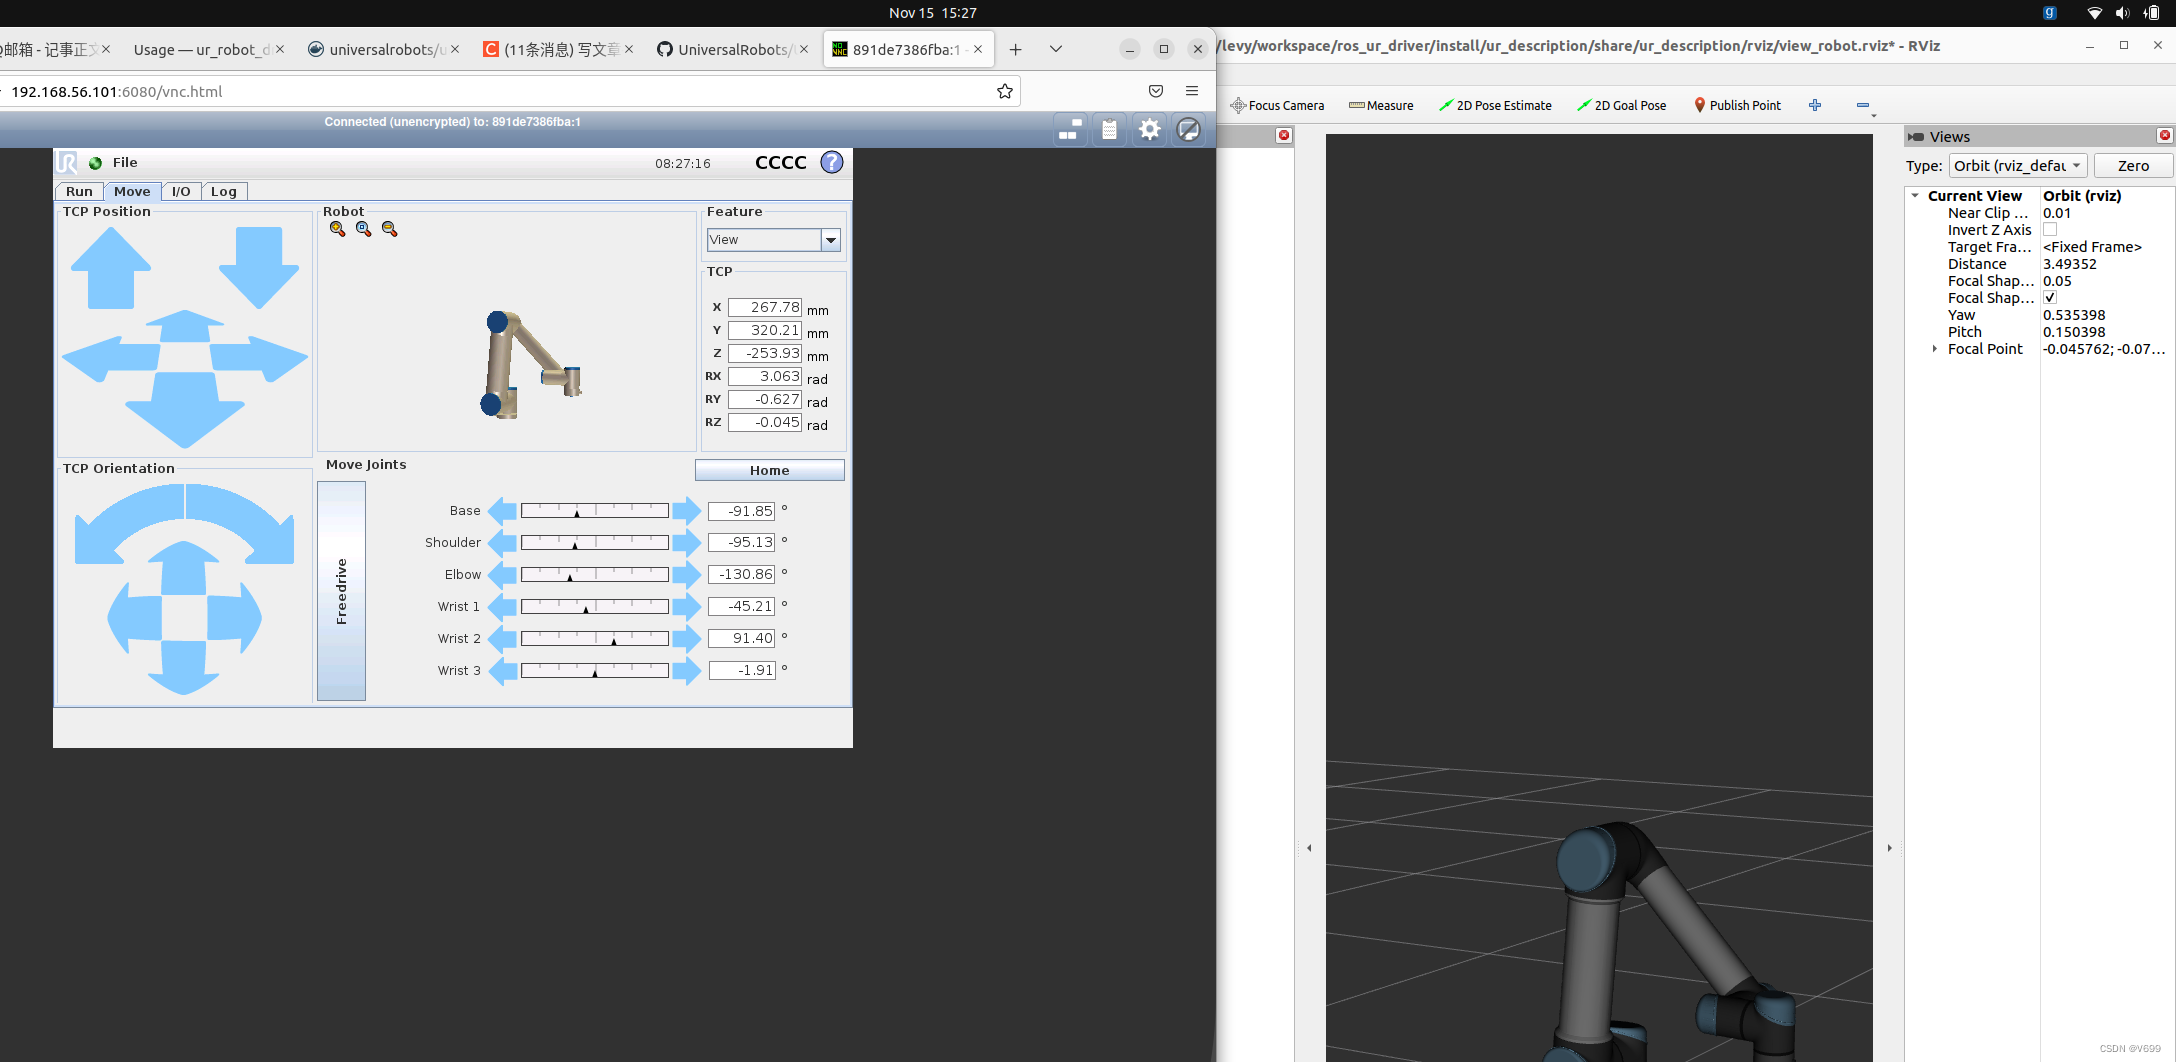Open noVNC clipboard icon
Screen dimensions: 2176x1062
pos(1110,130)
